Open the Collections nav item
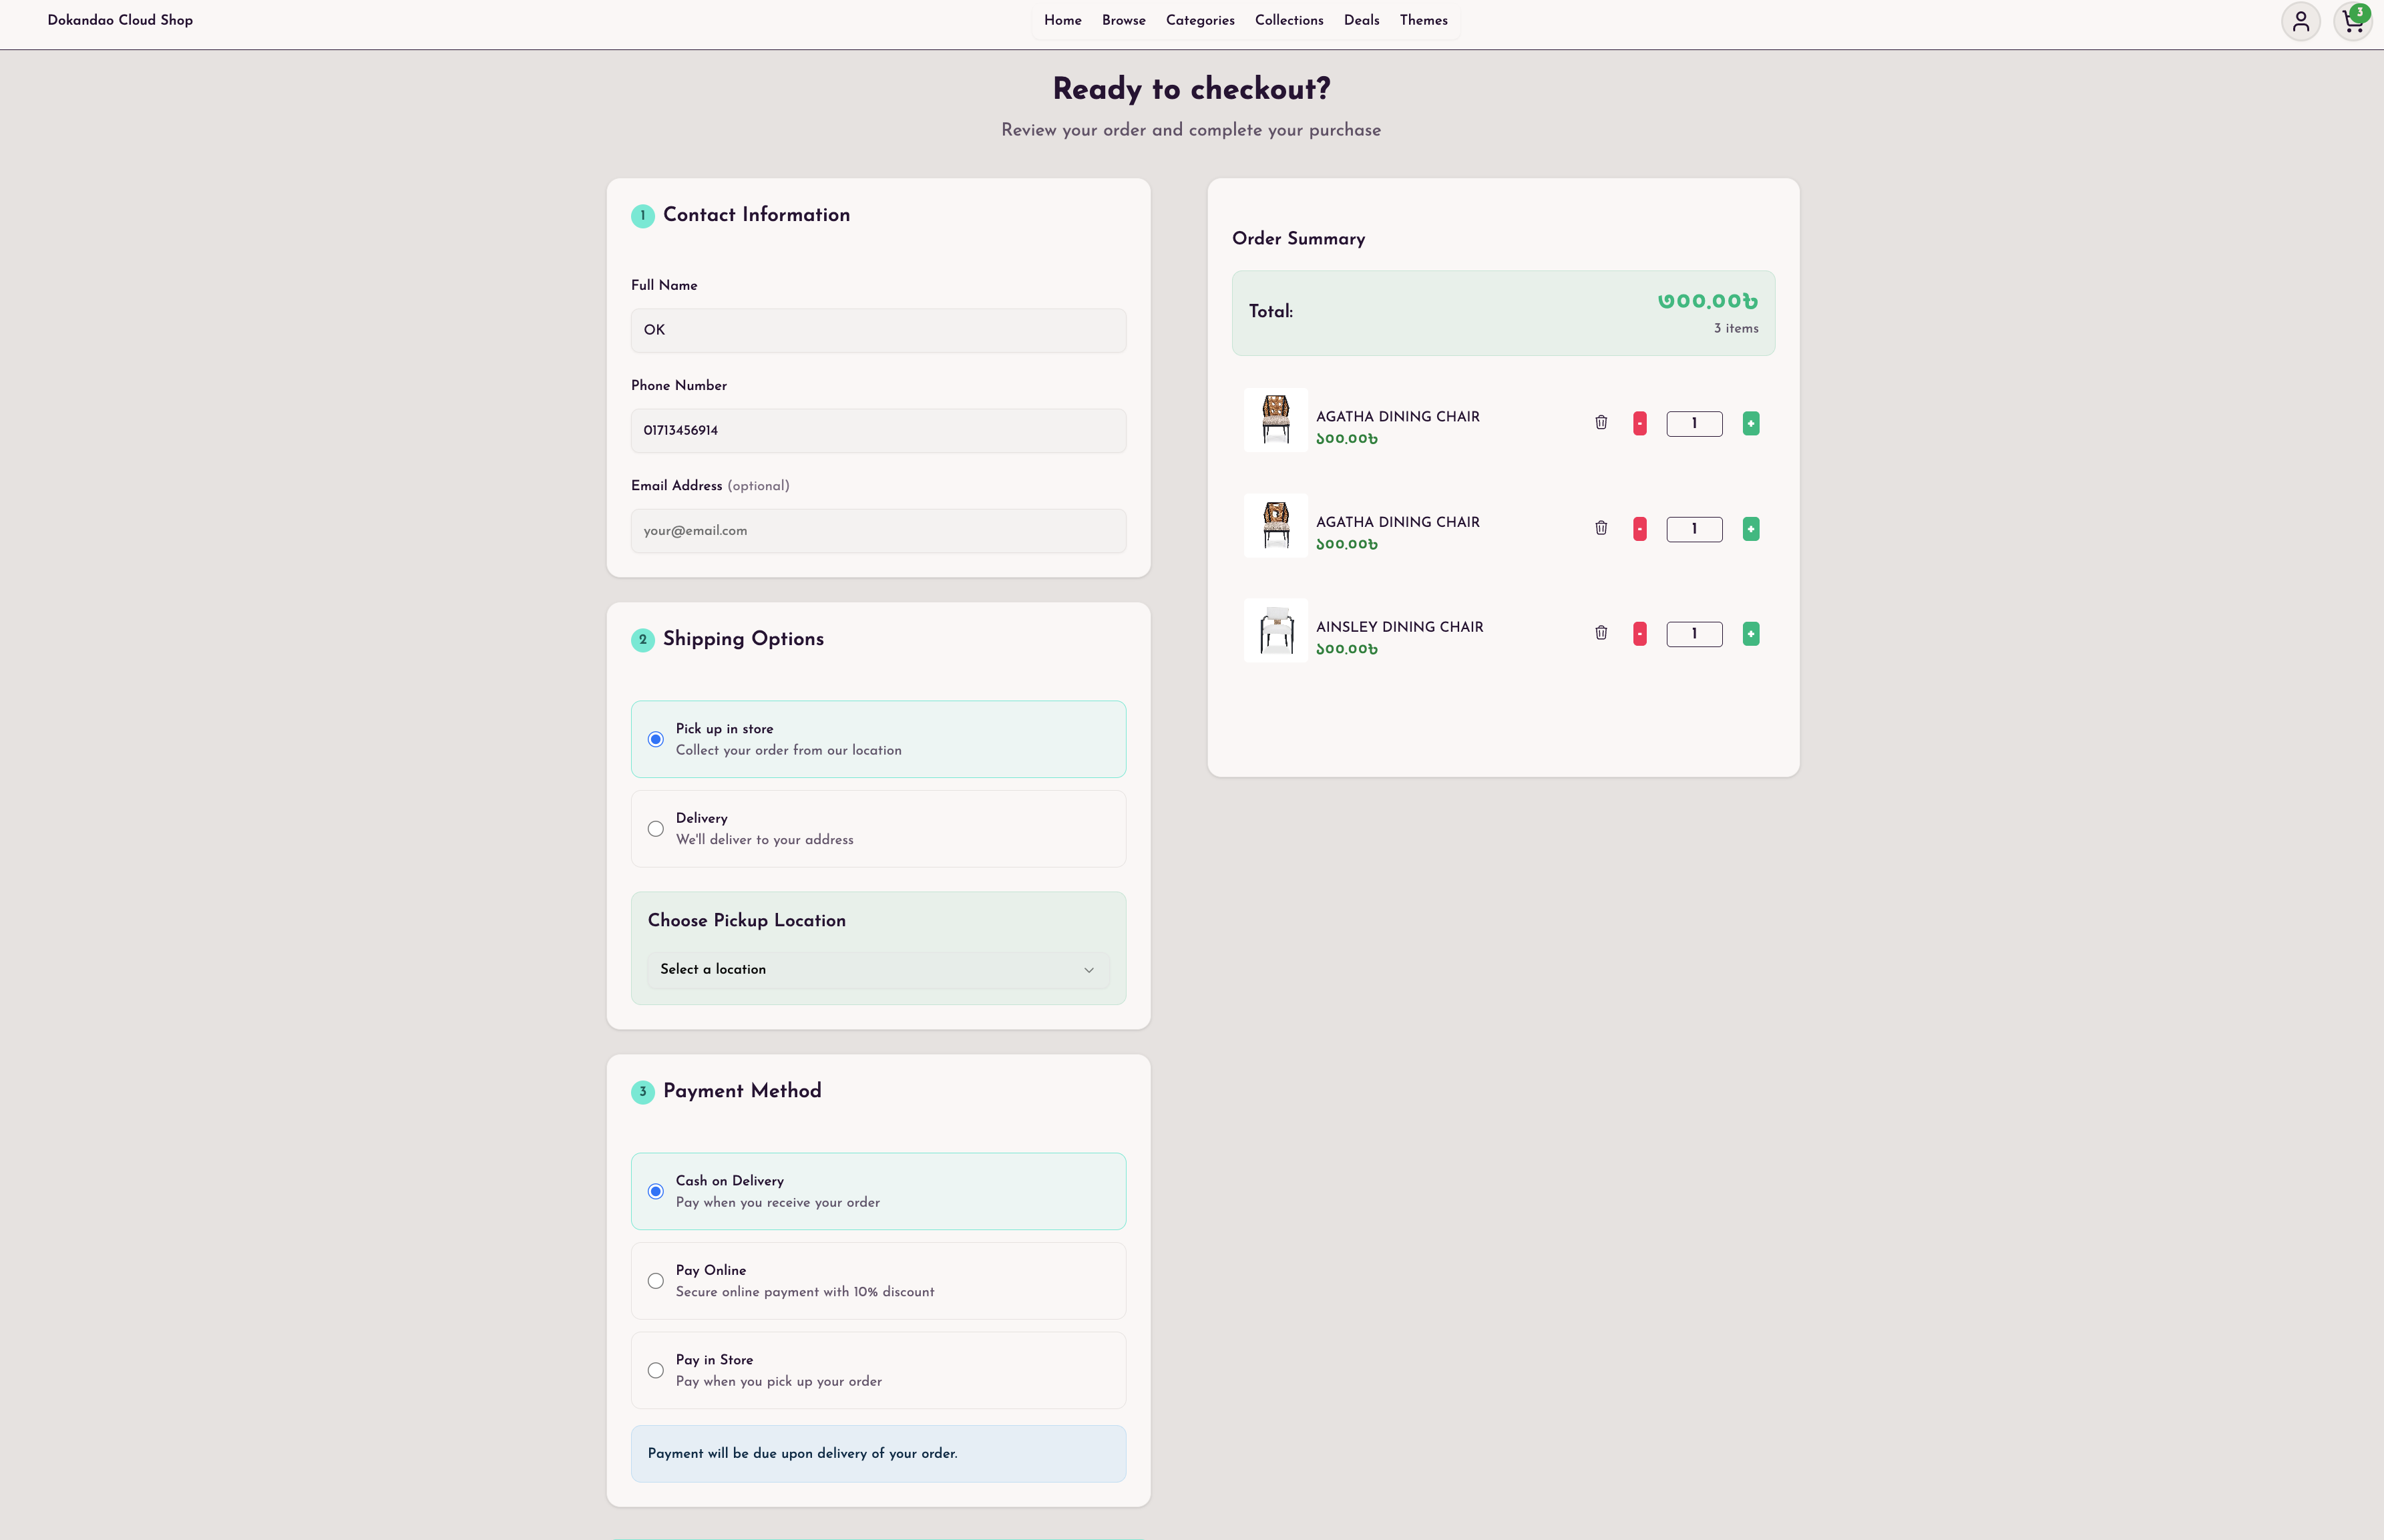The image size is (2384, 1540). (x=1289, y=20)
